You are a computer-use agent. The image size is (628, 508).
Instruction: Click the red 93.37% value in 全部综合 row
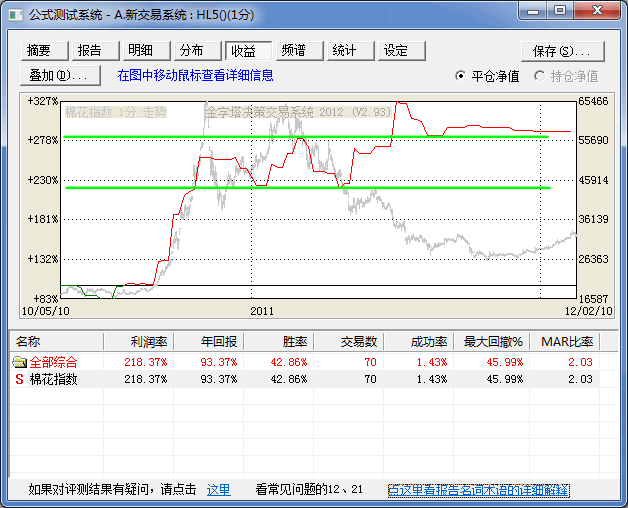219,362
